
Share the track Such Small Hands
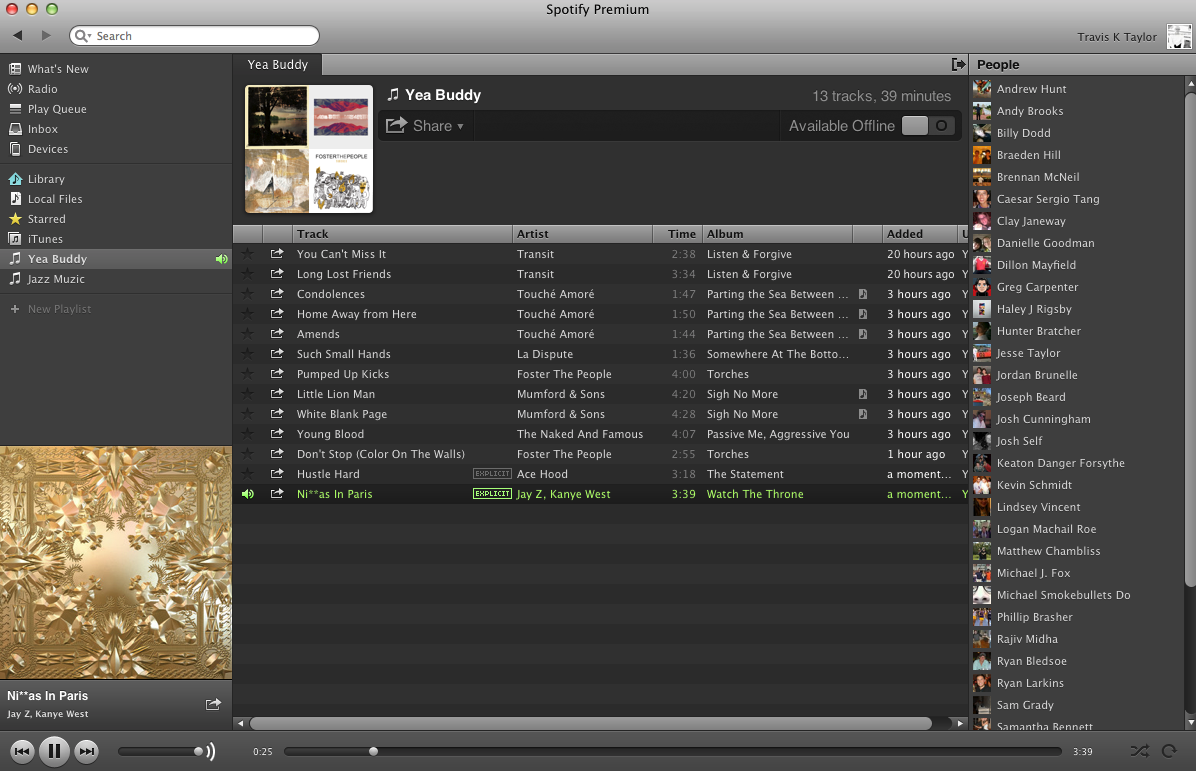pyautogui.click(x=277, y=354)
